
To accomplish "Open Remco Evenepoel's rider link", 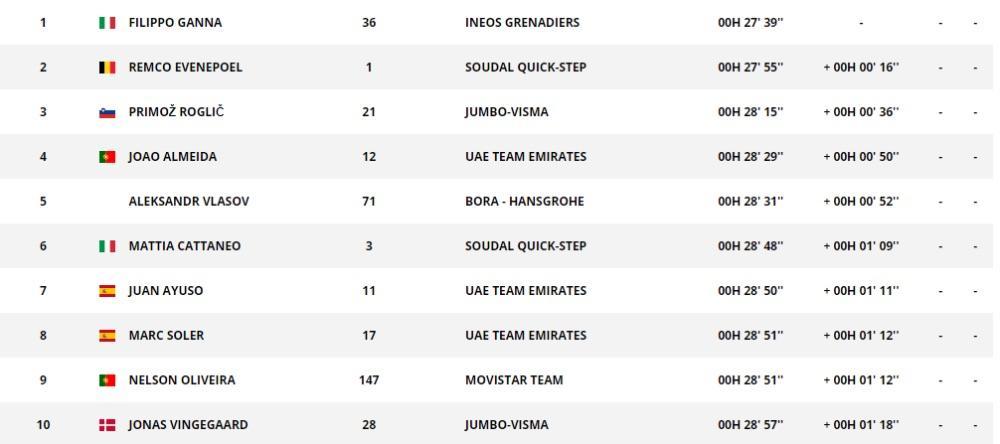I will click(186, 68).
